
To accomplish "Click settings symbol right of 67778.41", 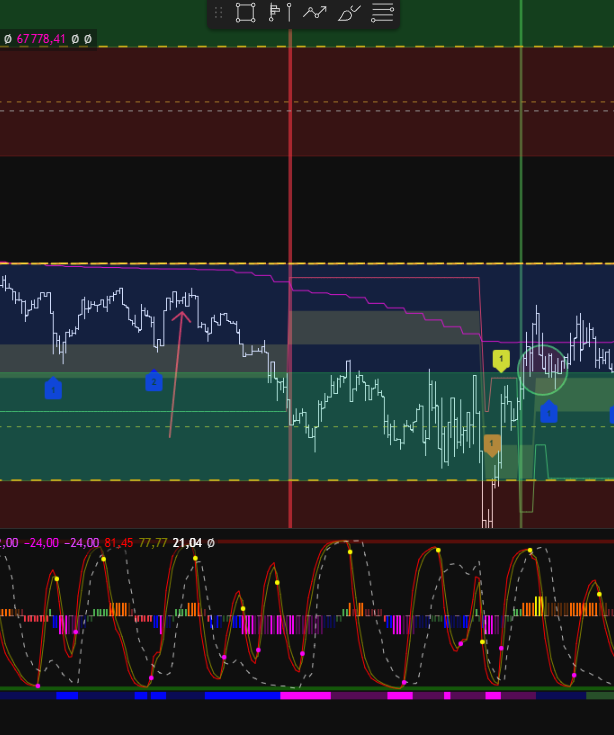I will [87, 39].
